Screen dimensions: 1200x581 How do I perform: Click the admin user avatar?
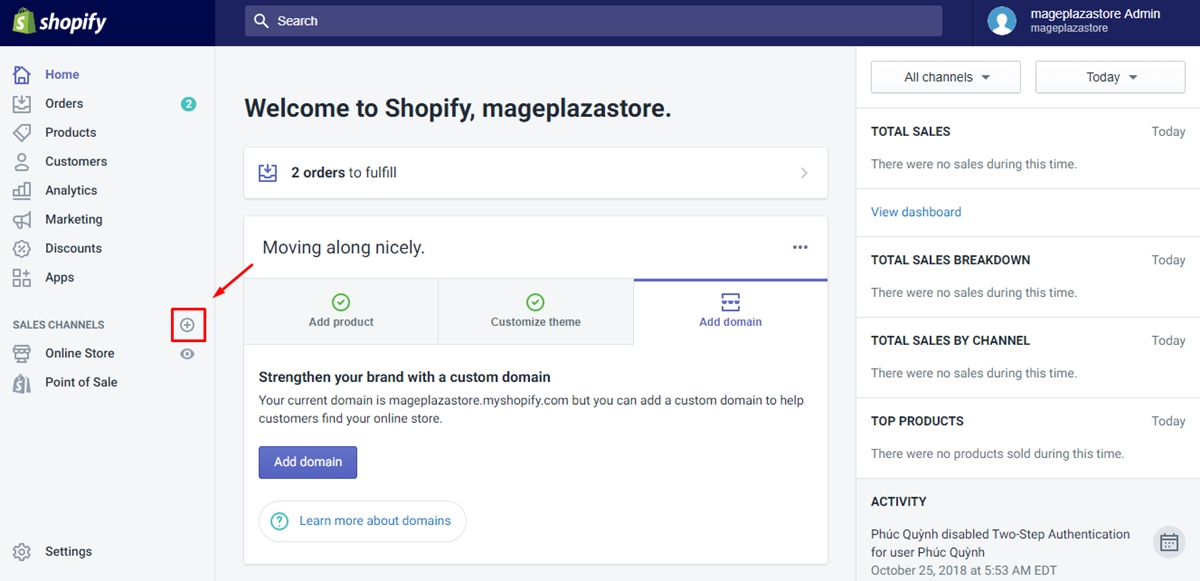[1002, 21]
